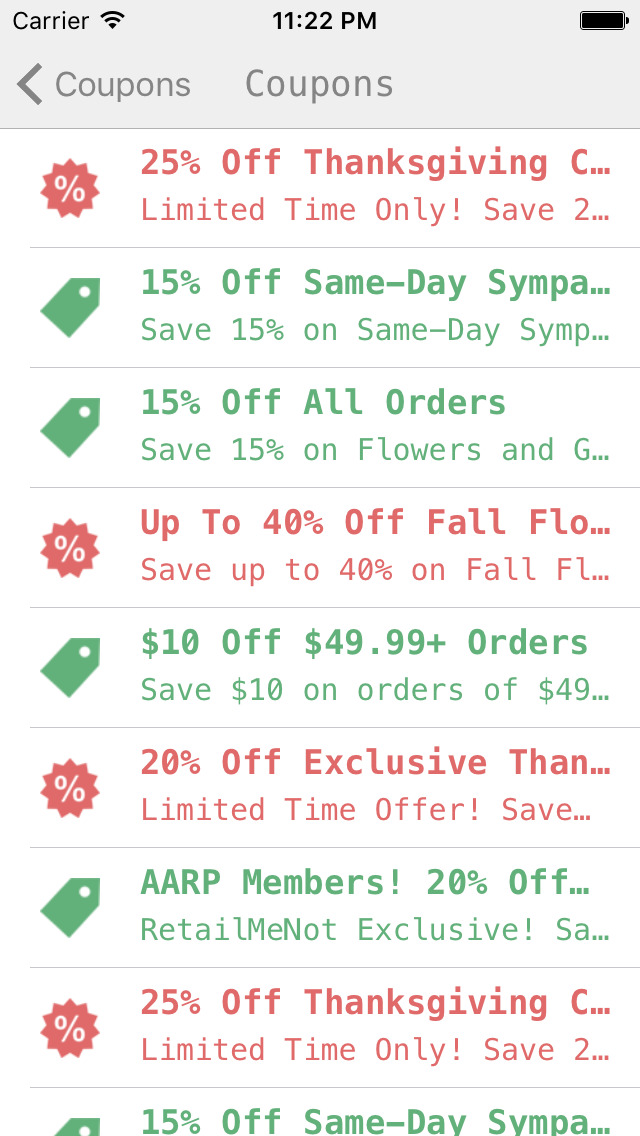This screenshot has width=640, height=1136.
Task: Tap the percent badge on the second 25% Off Thanksgiving row
Action: coord(69,1026)
